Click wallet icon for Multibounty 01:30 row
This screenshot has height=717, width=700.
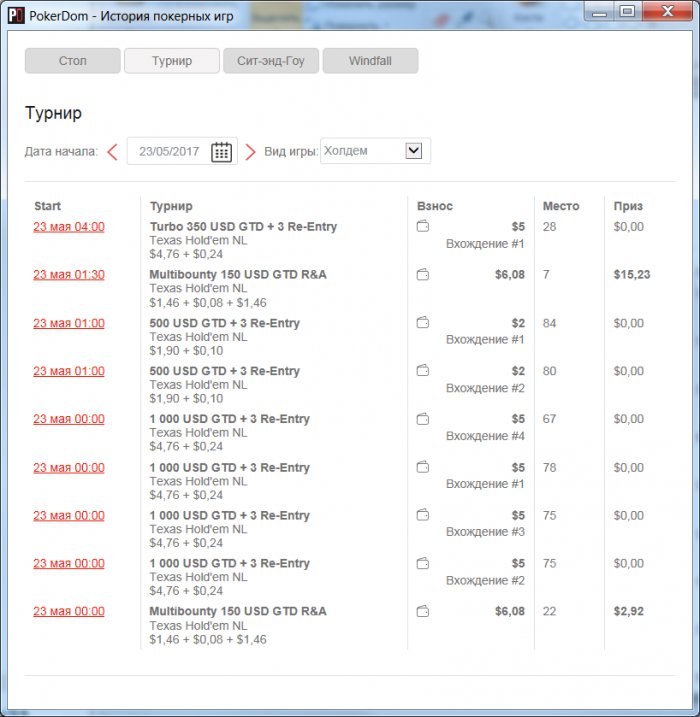point(423,275)
